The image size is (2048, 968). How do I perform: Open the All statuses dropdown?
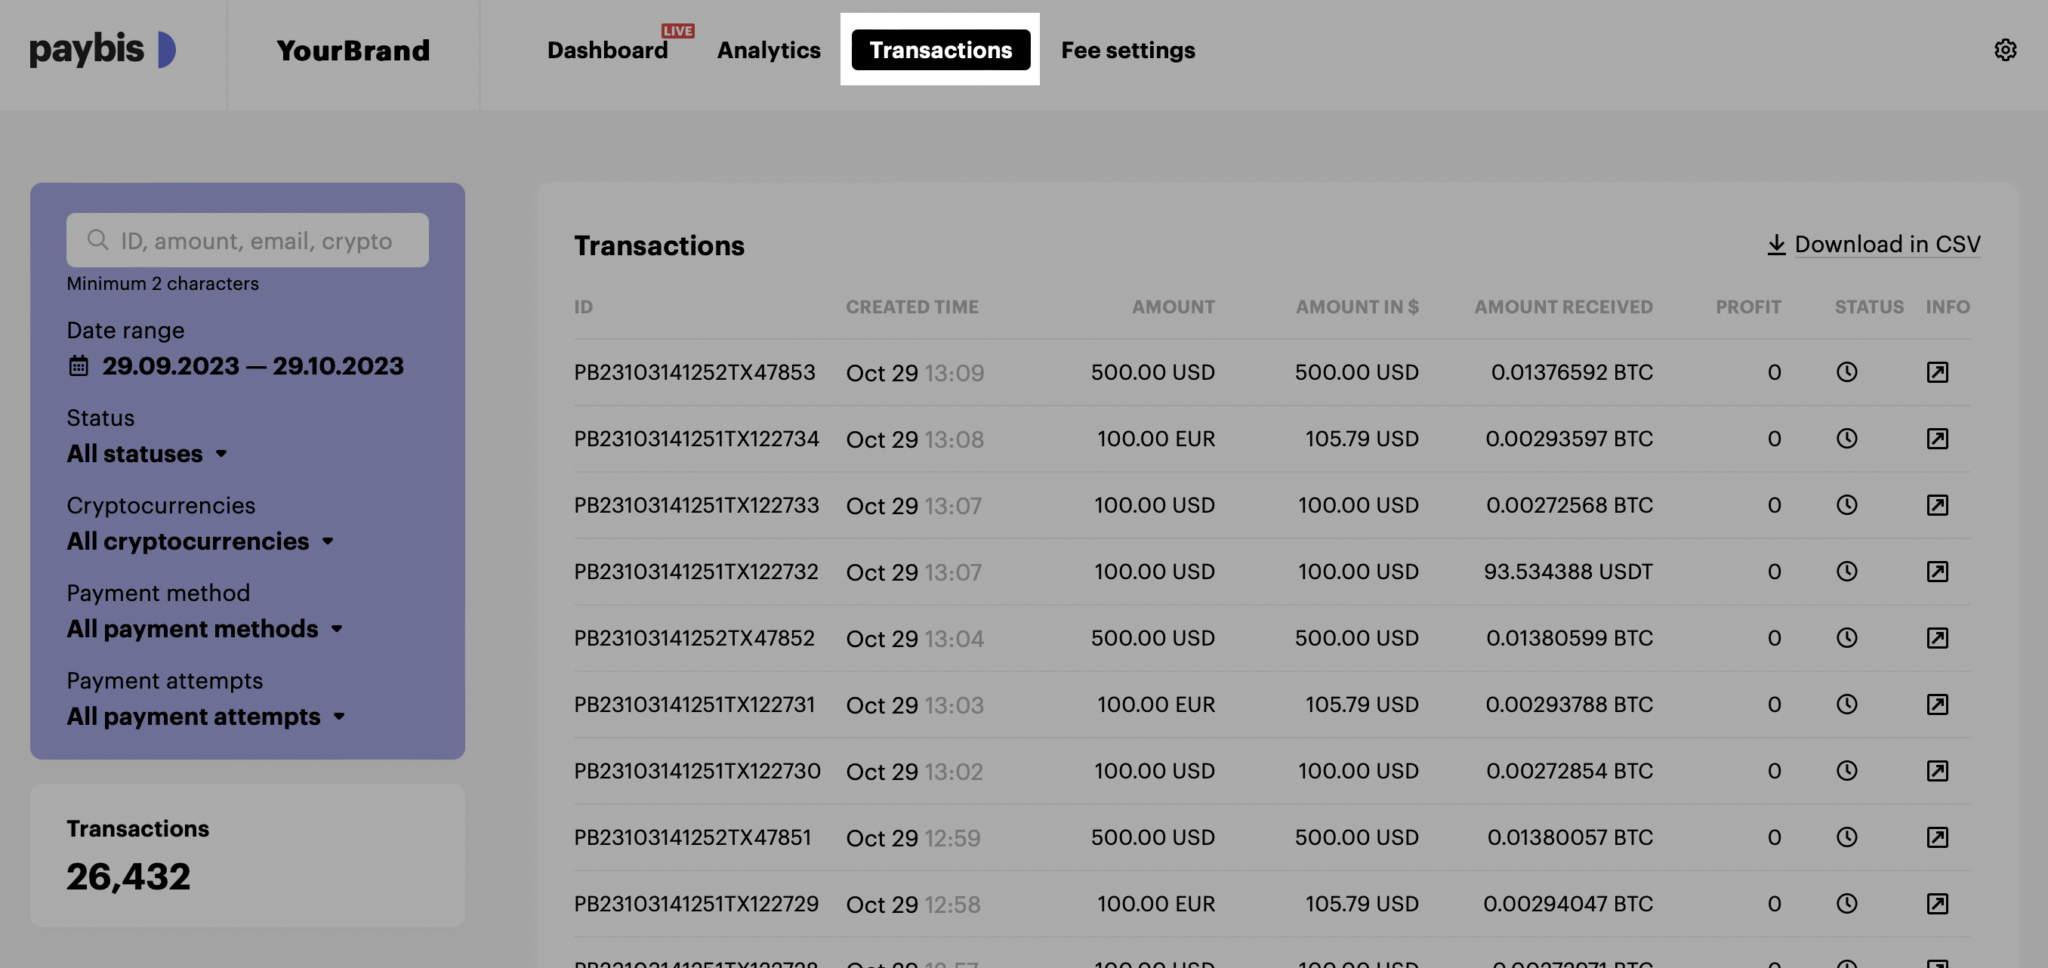(x=147, y=453)
